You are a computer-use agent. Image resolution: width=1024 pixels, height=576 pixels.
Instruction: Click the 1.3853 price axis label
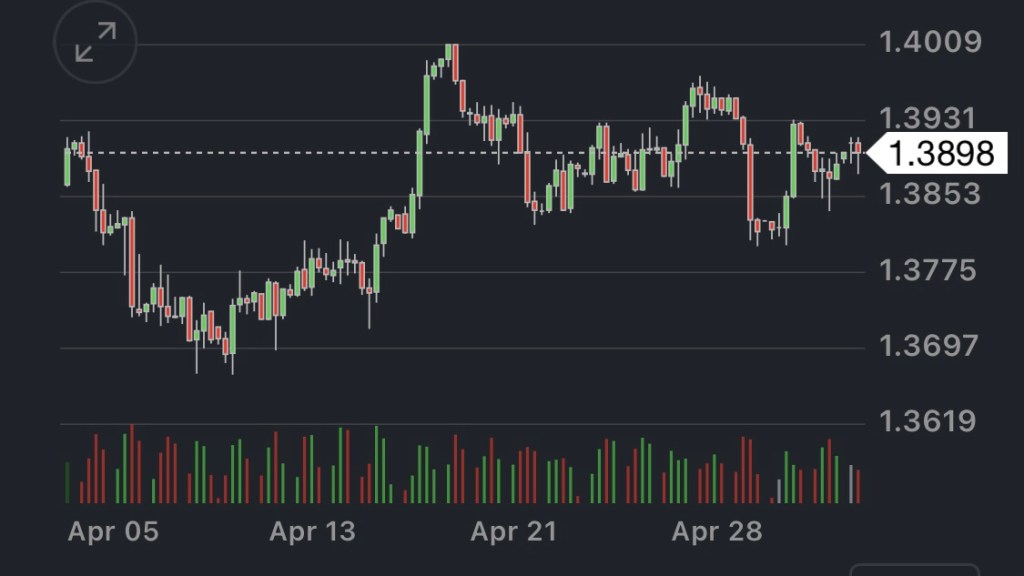929,195
